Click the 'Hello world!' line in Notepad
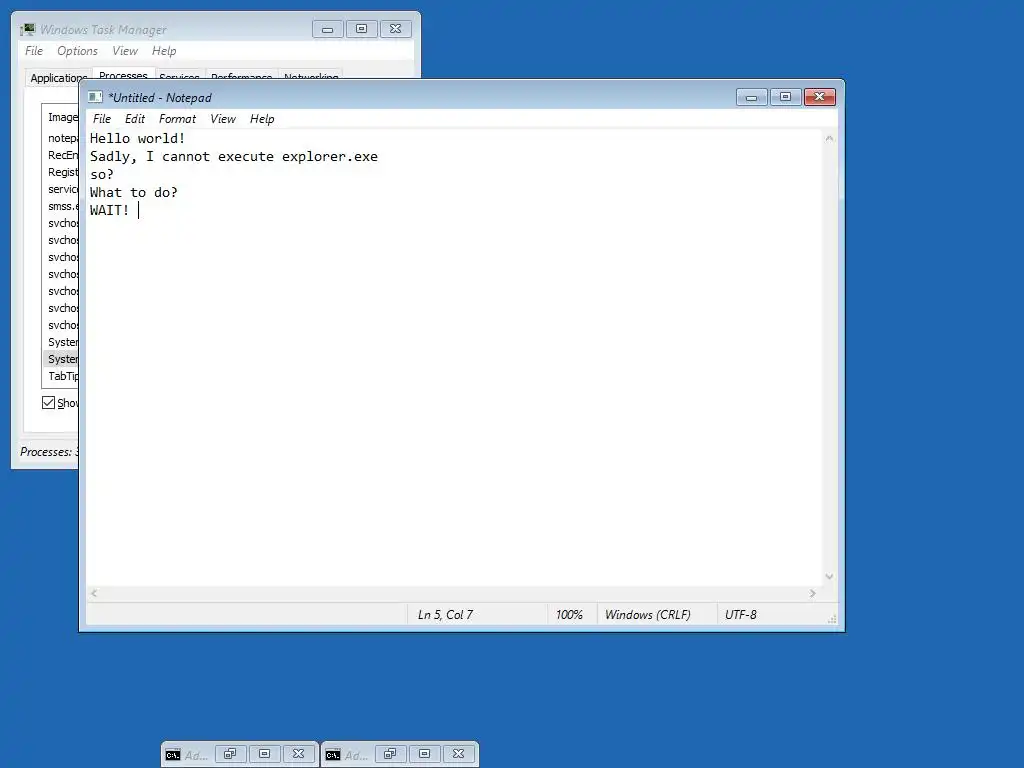The image size is (1024, 768). point(137,138)
